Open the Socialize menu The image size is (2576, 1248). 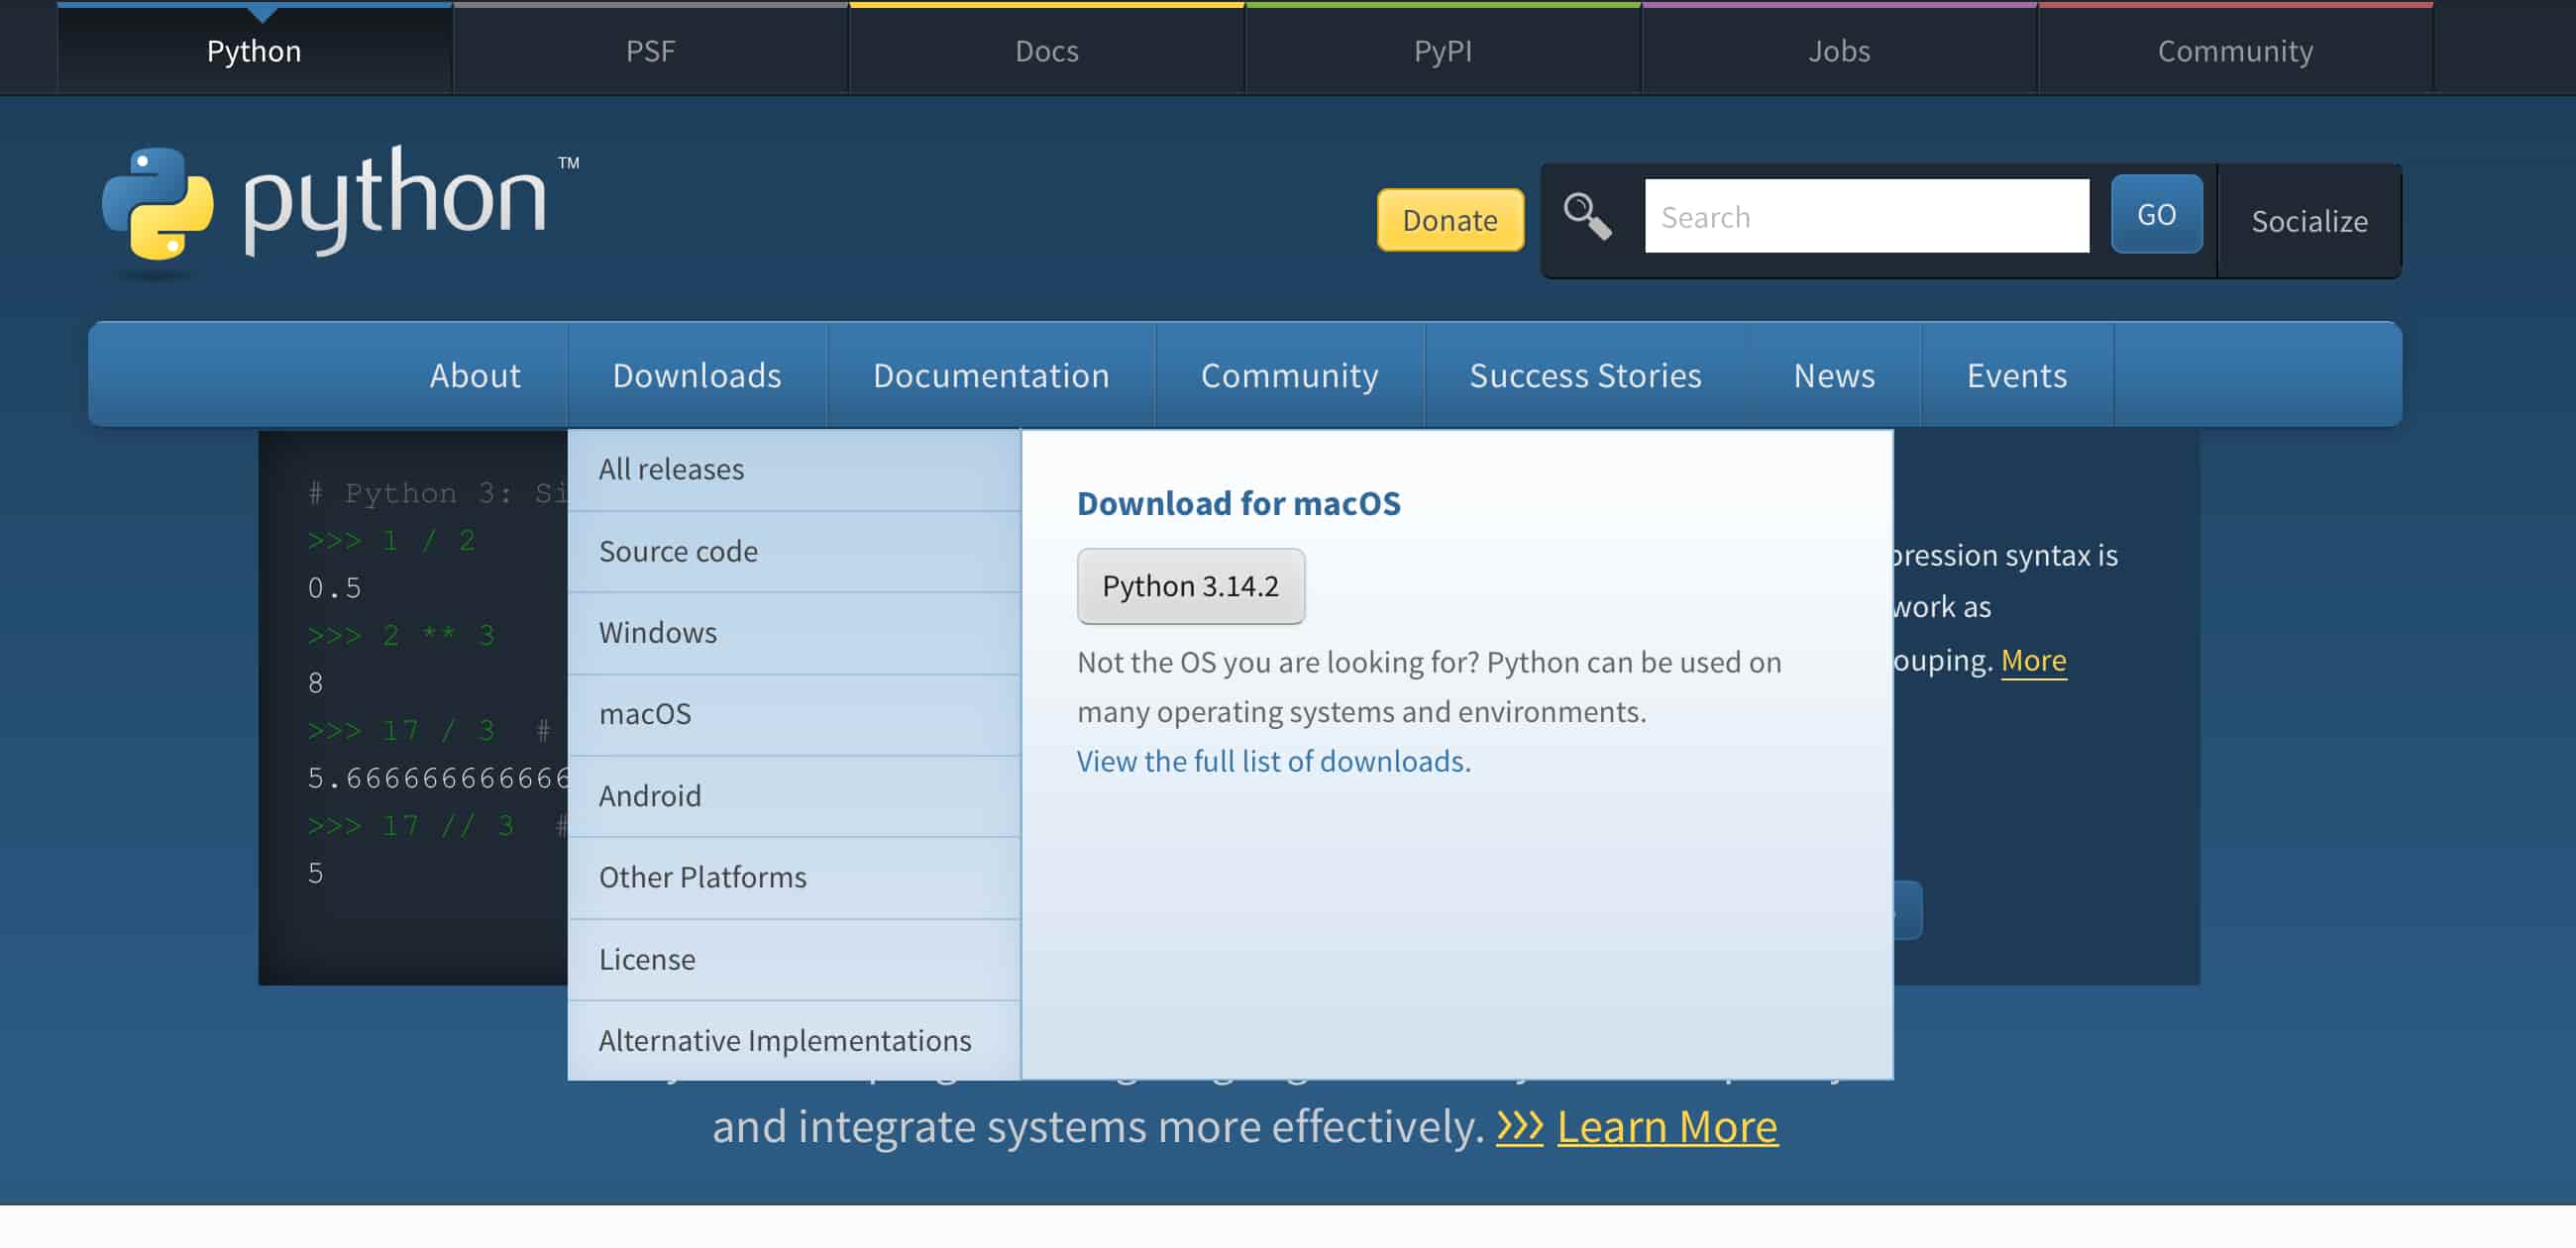pos(2308,221)
